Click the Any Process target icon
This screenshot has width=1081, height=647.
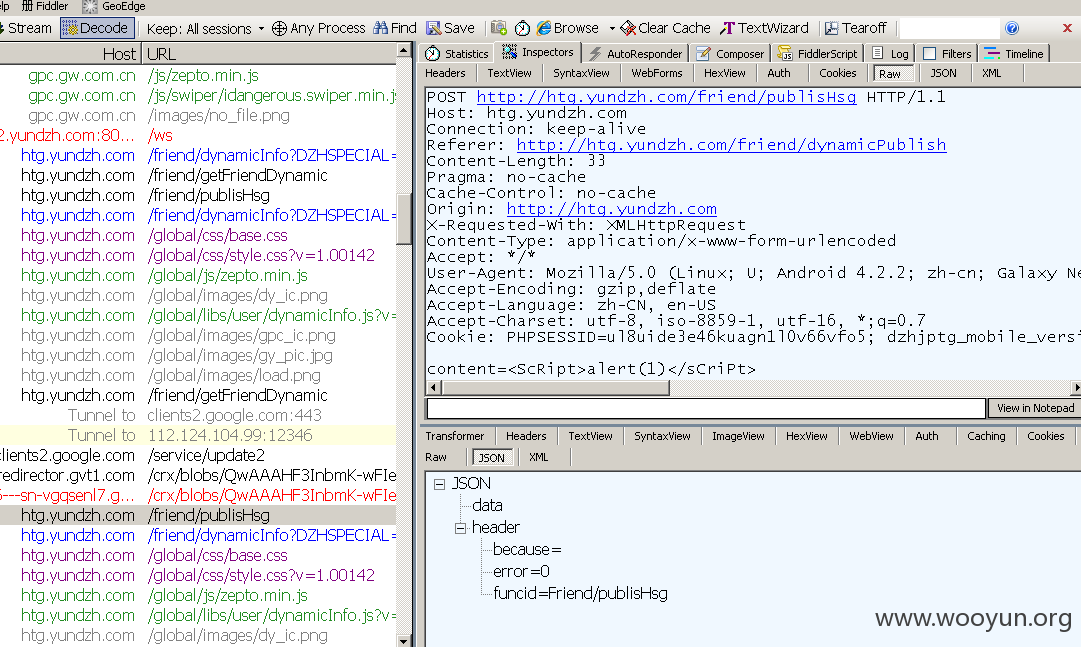coord(279,28)
